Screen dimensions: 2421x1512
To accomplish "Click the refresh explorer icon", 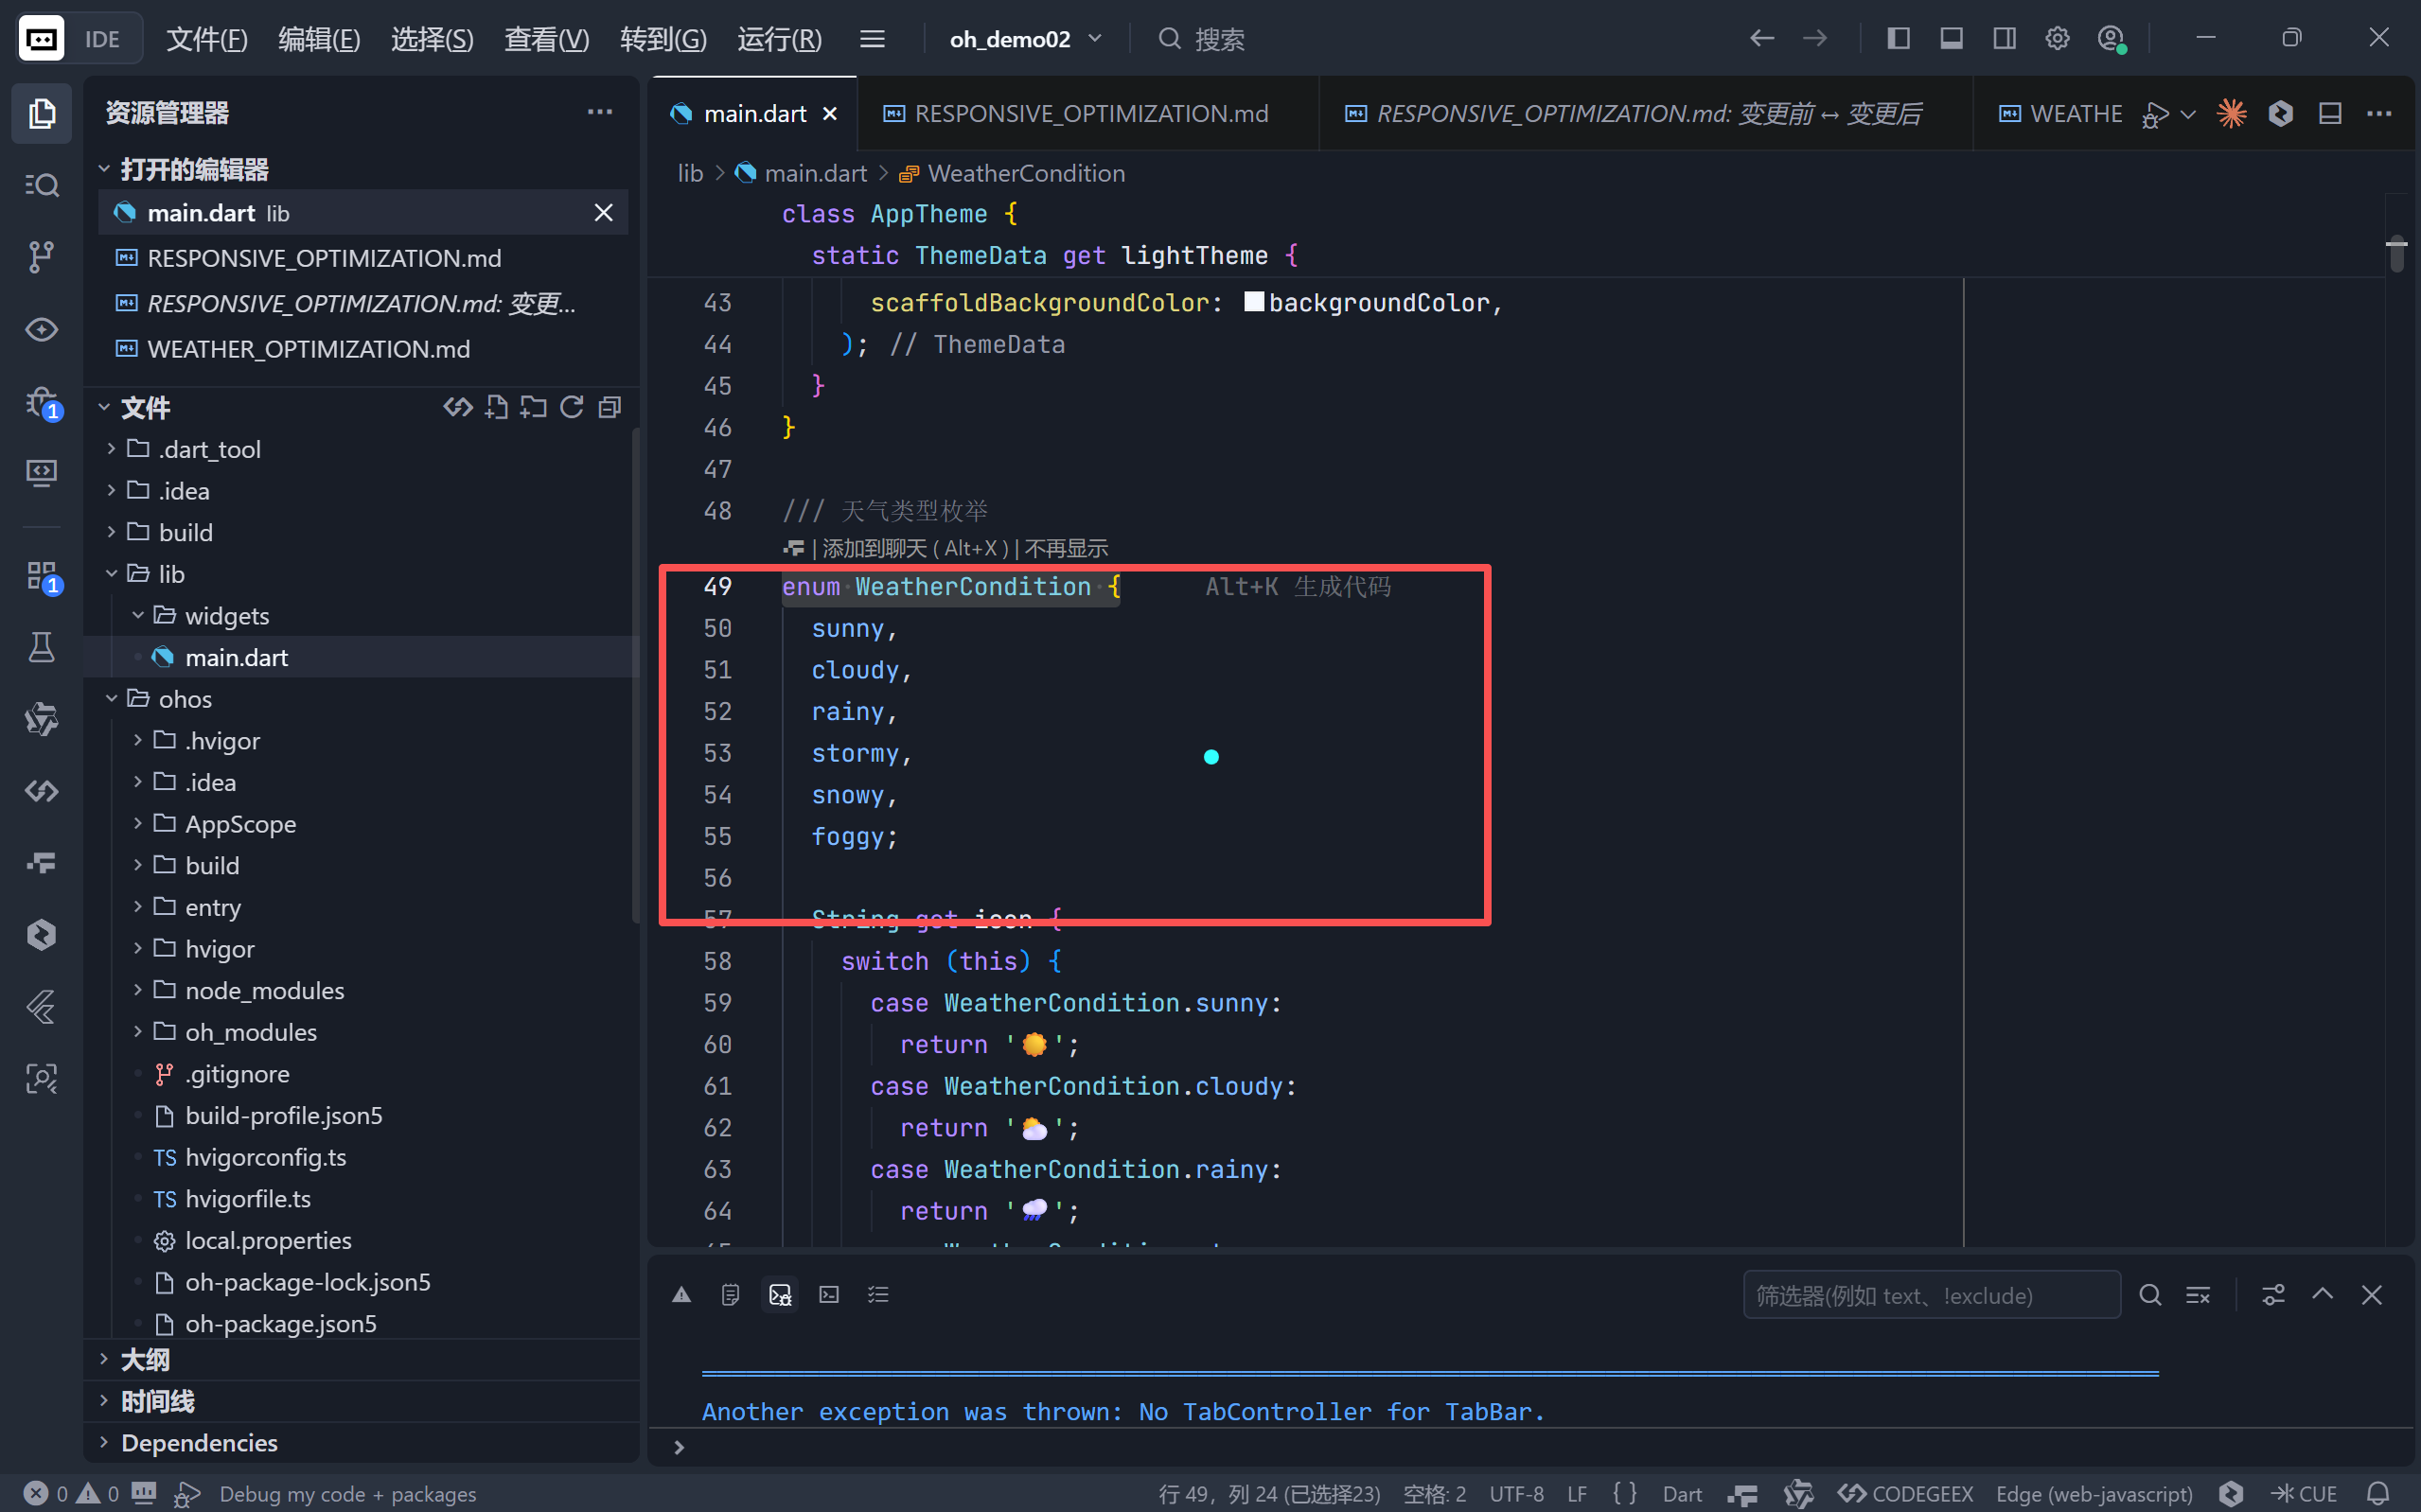I will tap(571, 407).
